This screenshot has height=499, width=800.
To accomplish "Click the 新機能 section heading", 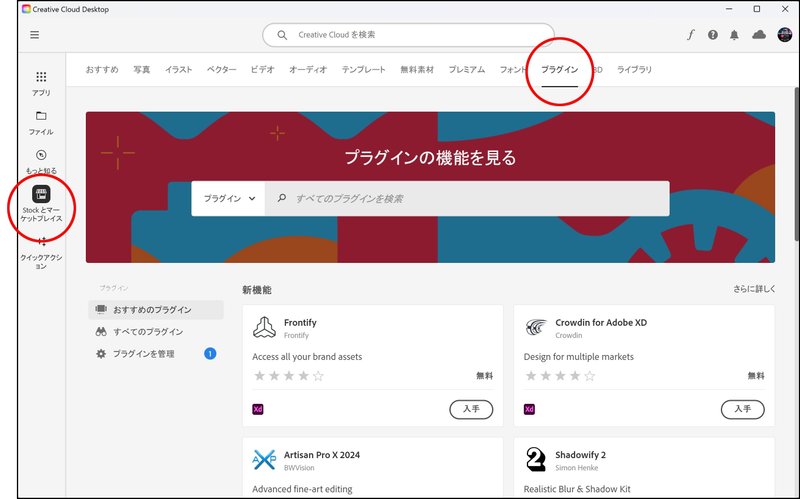I will pyautogui.click(x=257, y=290).
